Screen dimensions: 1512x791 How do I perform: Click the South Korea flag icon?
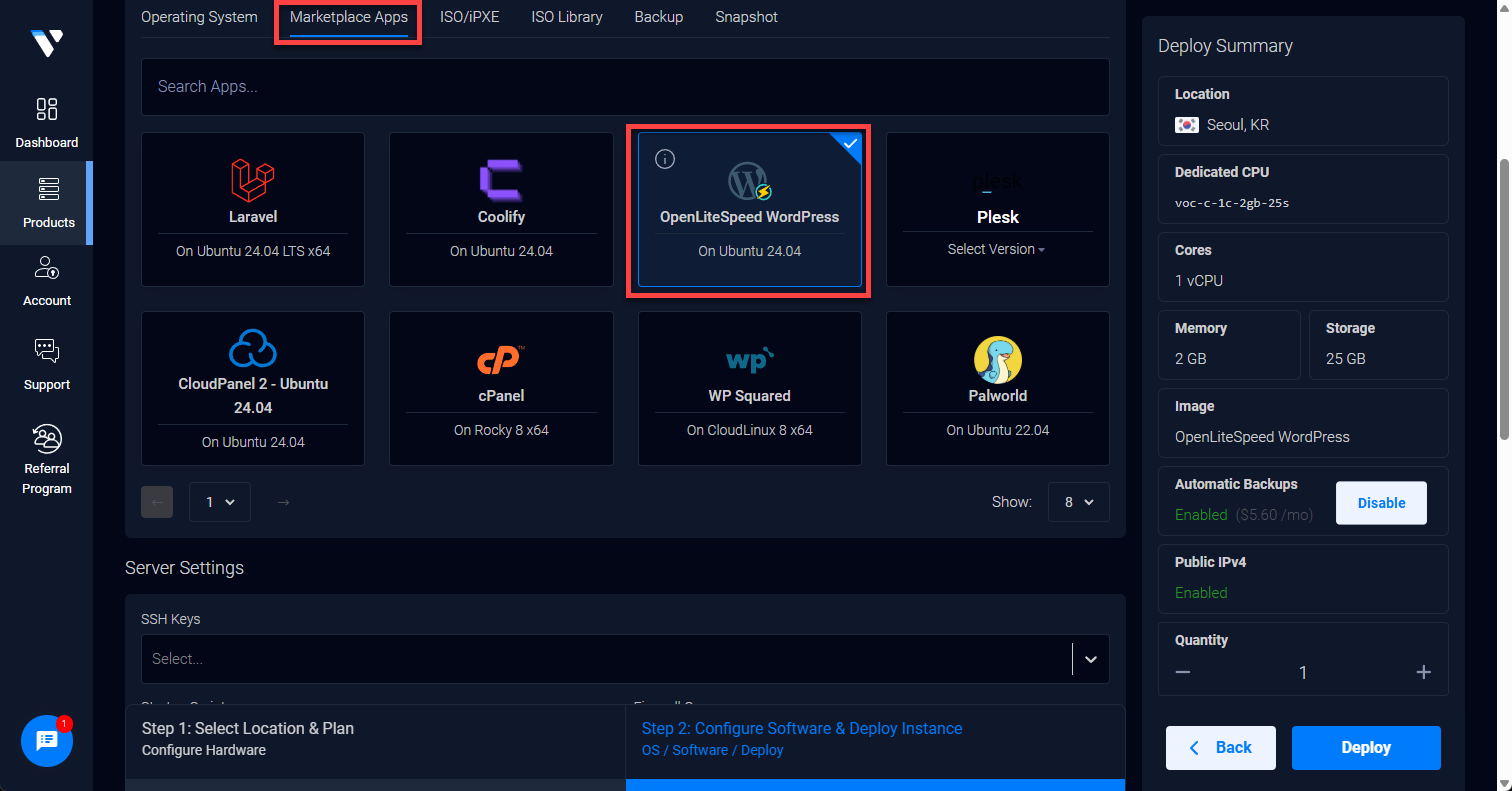pos(1187,125)
